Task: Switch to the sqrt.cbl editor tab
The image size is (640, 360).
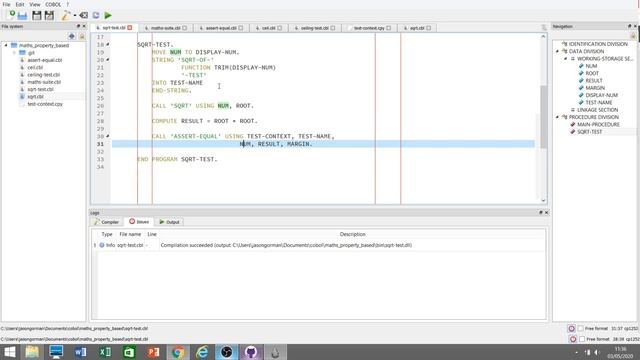Action: click(417, 28)
